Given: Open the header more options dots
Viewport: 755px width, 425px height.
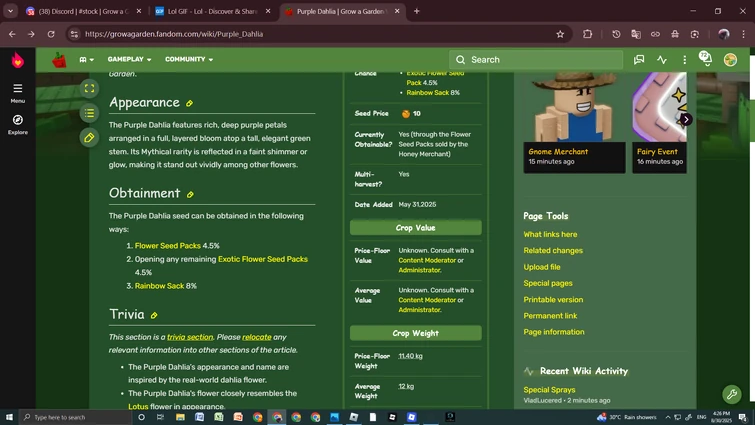Looking at the screenshot, I should coord(684,60).
